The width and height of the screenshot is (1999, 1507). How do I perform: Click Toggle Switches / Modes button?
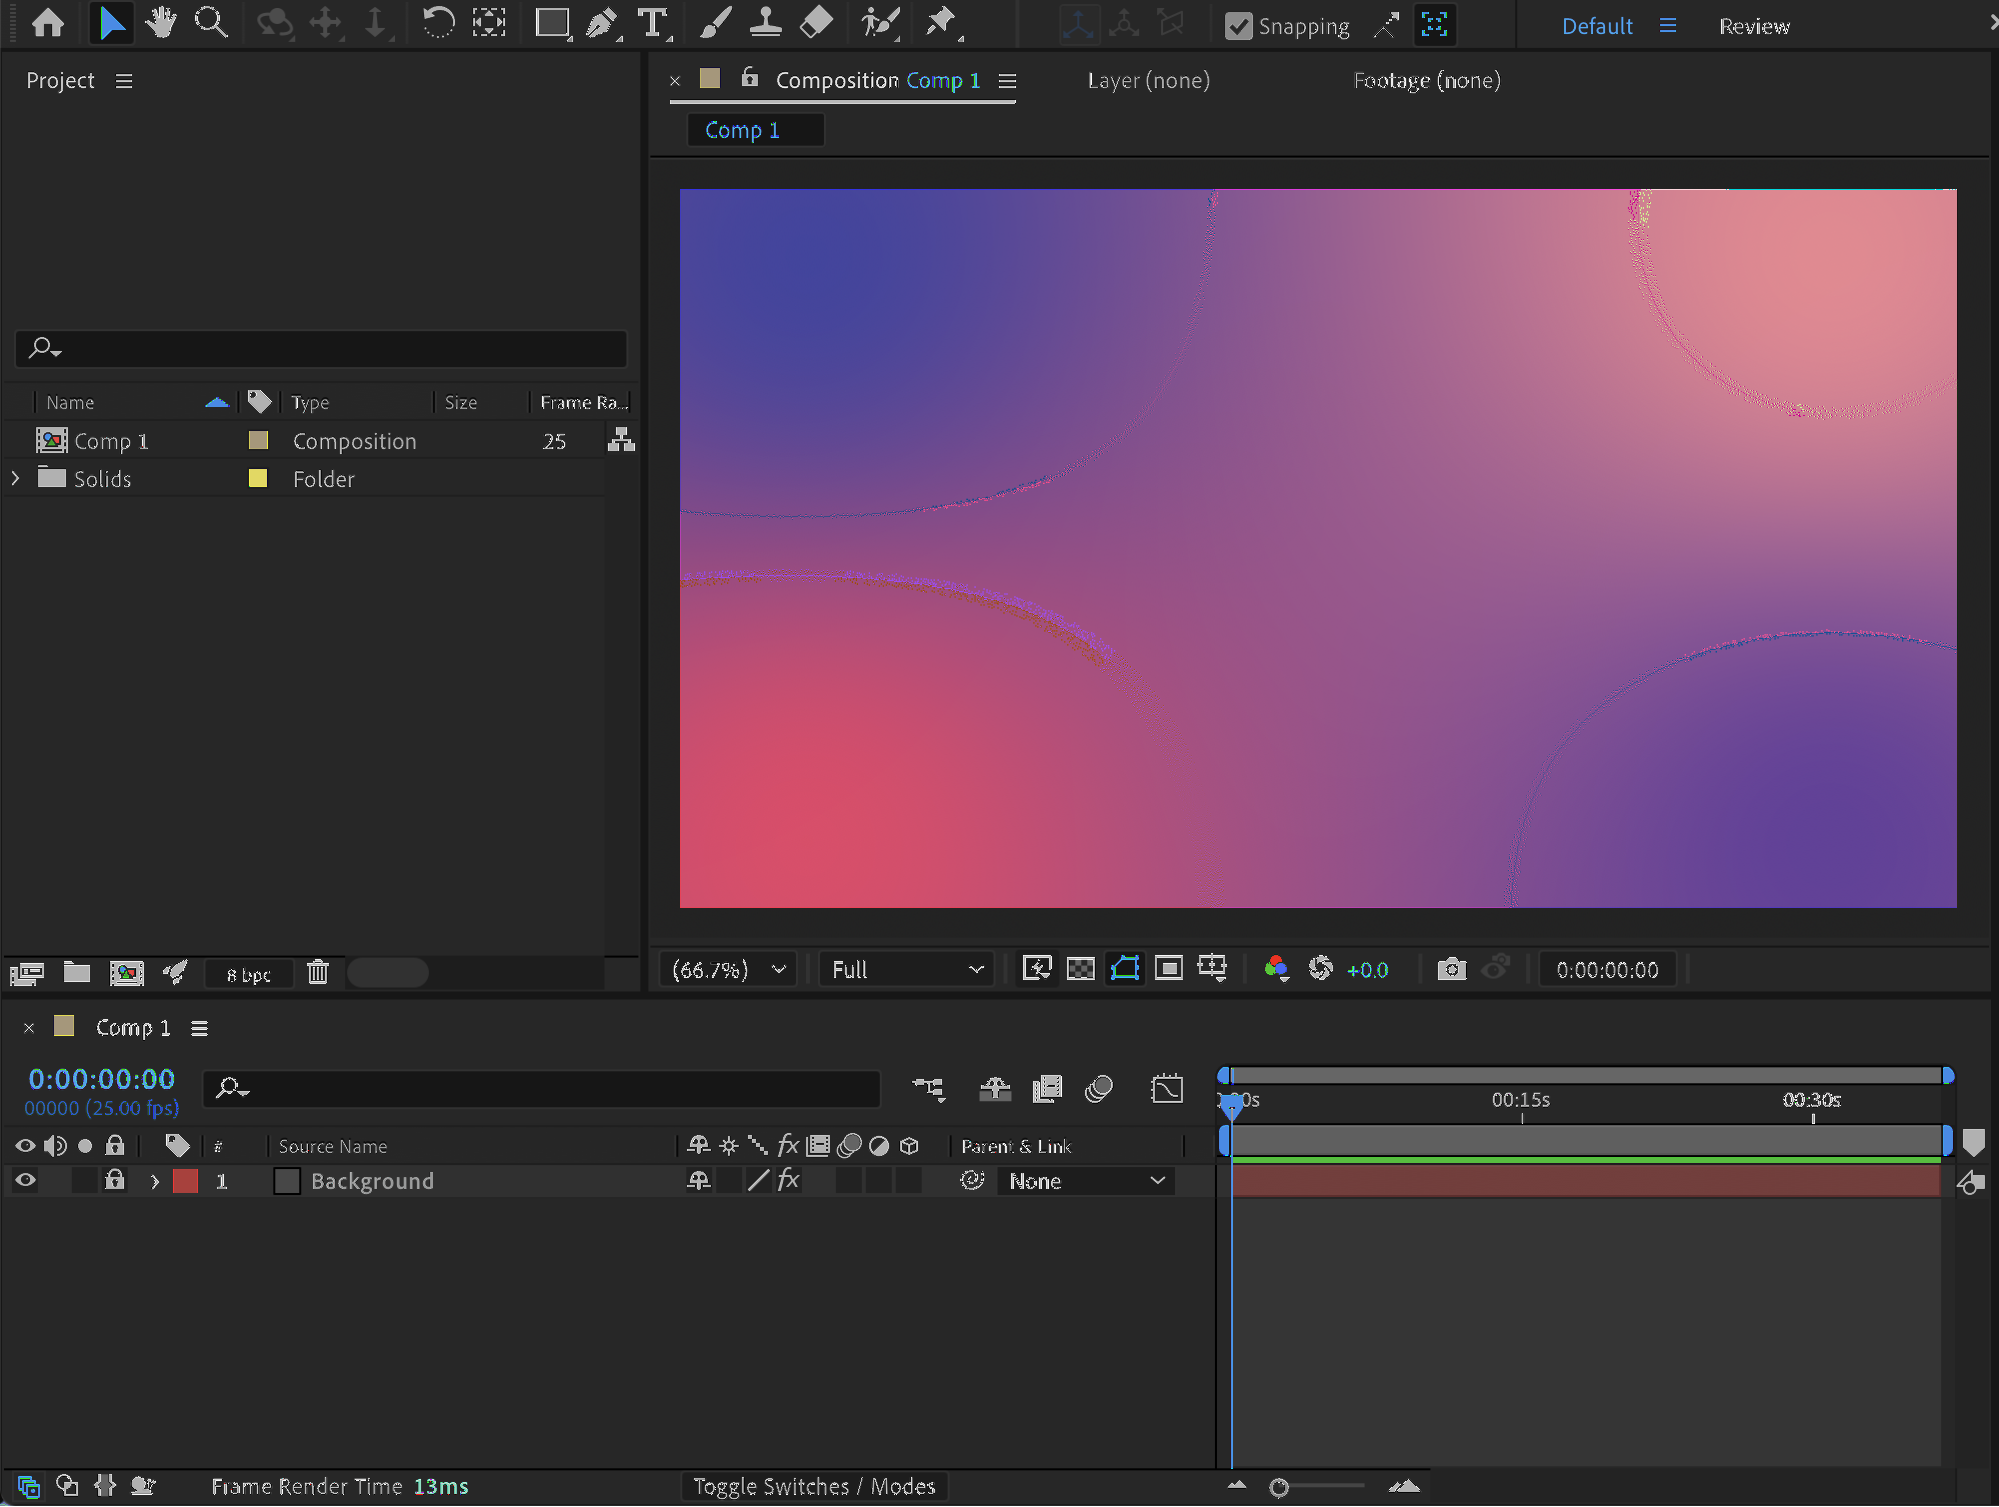coord(814,1486)
